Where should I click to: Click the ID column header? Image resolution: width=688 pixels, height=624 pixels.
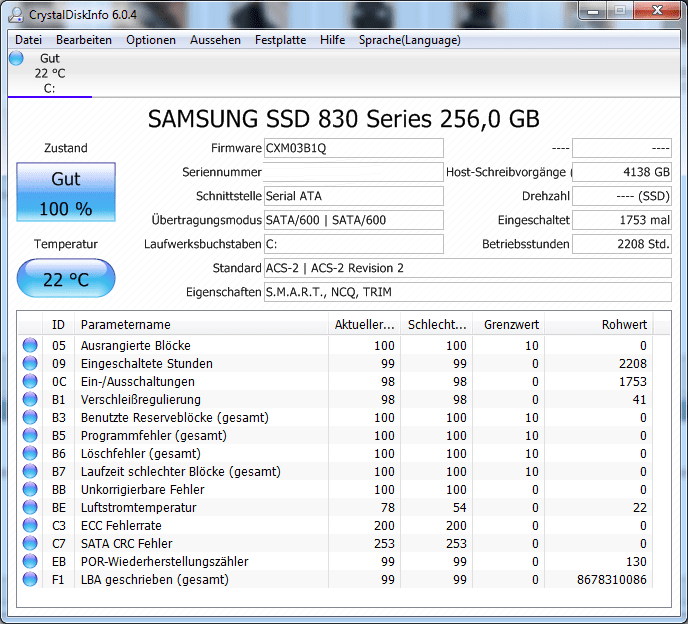pos(58,325)
